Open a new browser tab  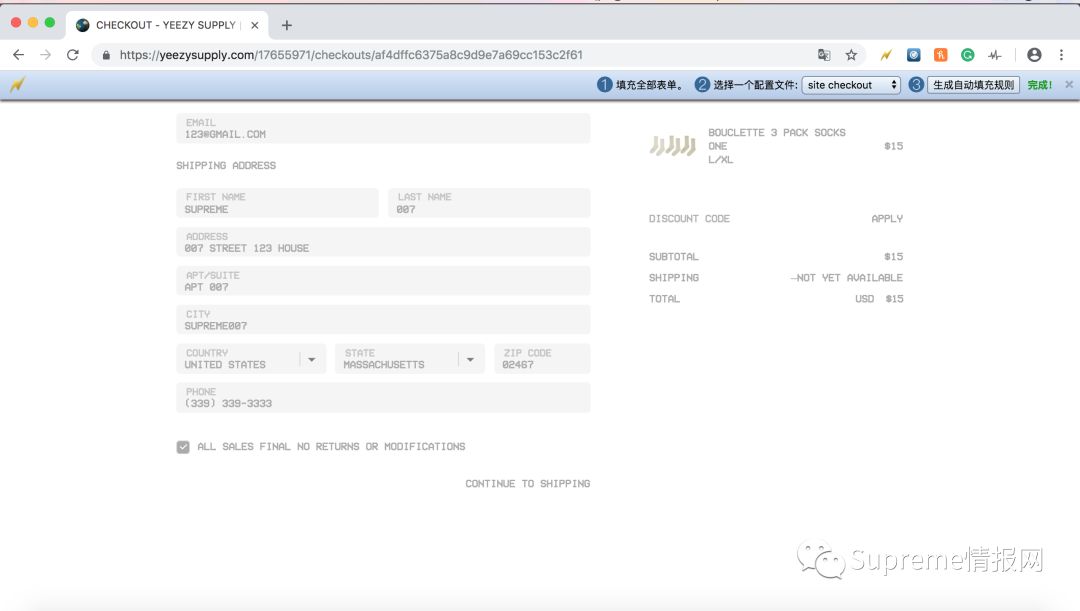287,25
